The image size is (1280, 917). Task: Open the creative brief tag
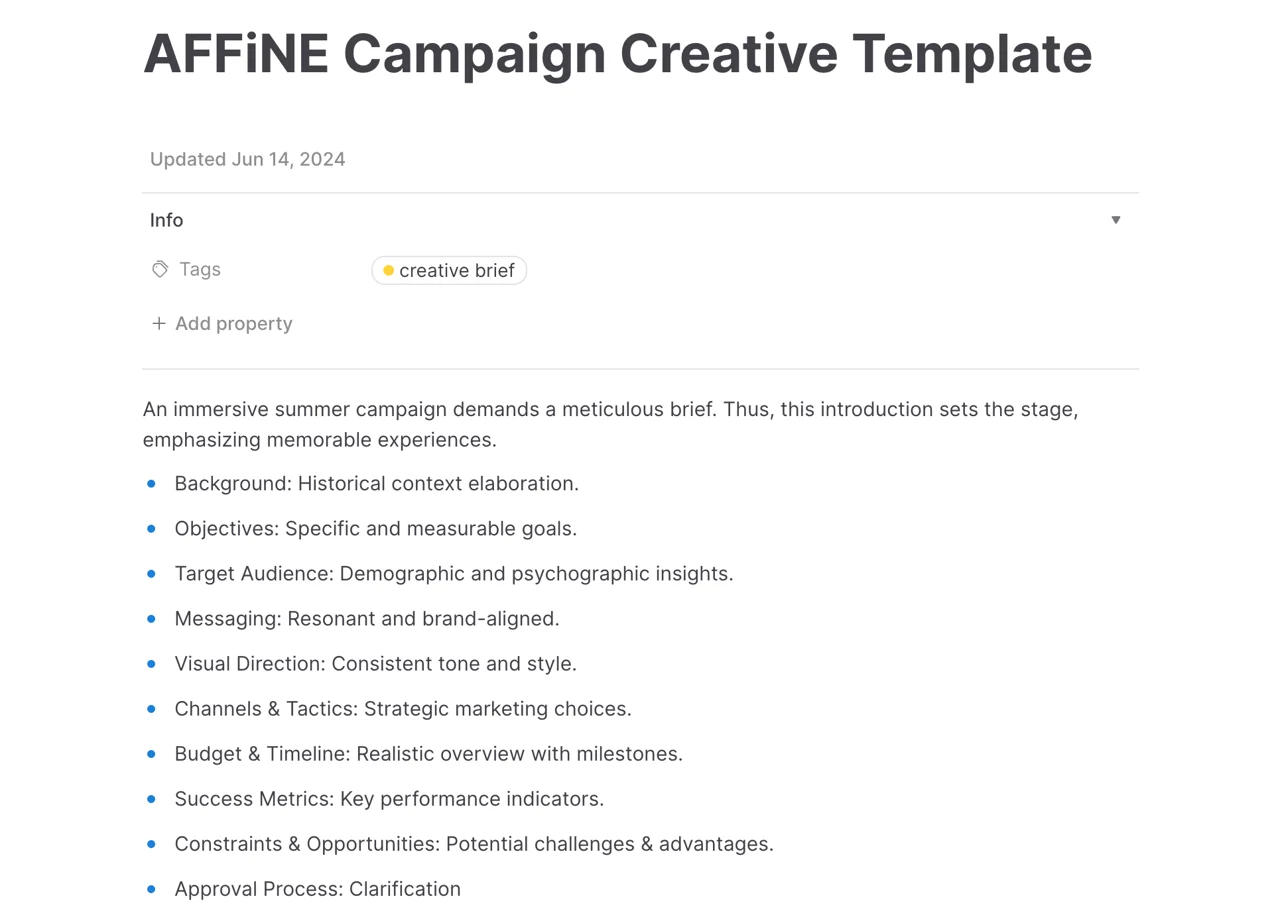449,271
